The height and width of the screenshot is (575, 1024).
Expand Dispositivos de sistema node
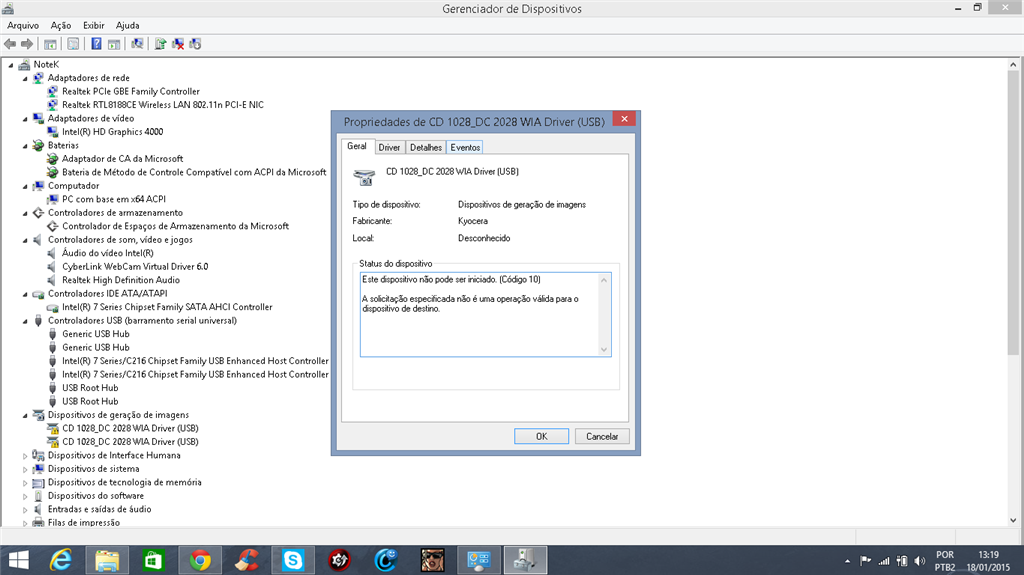(25, 469)
